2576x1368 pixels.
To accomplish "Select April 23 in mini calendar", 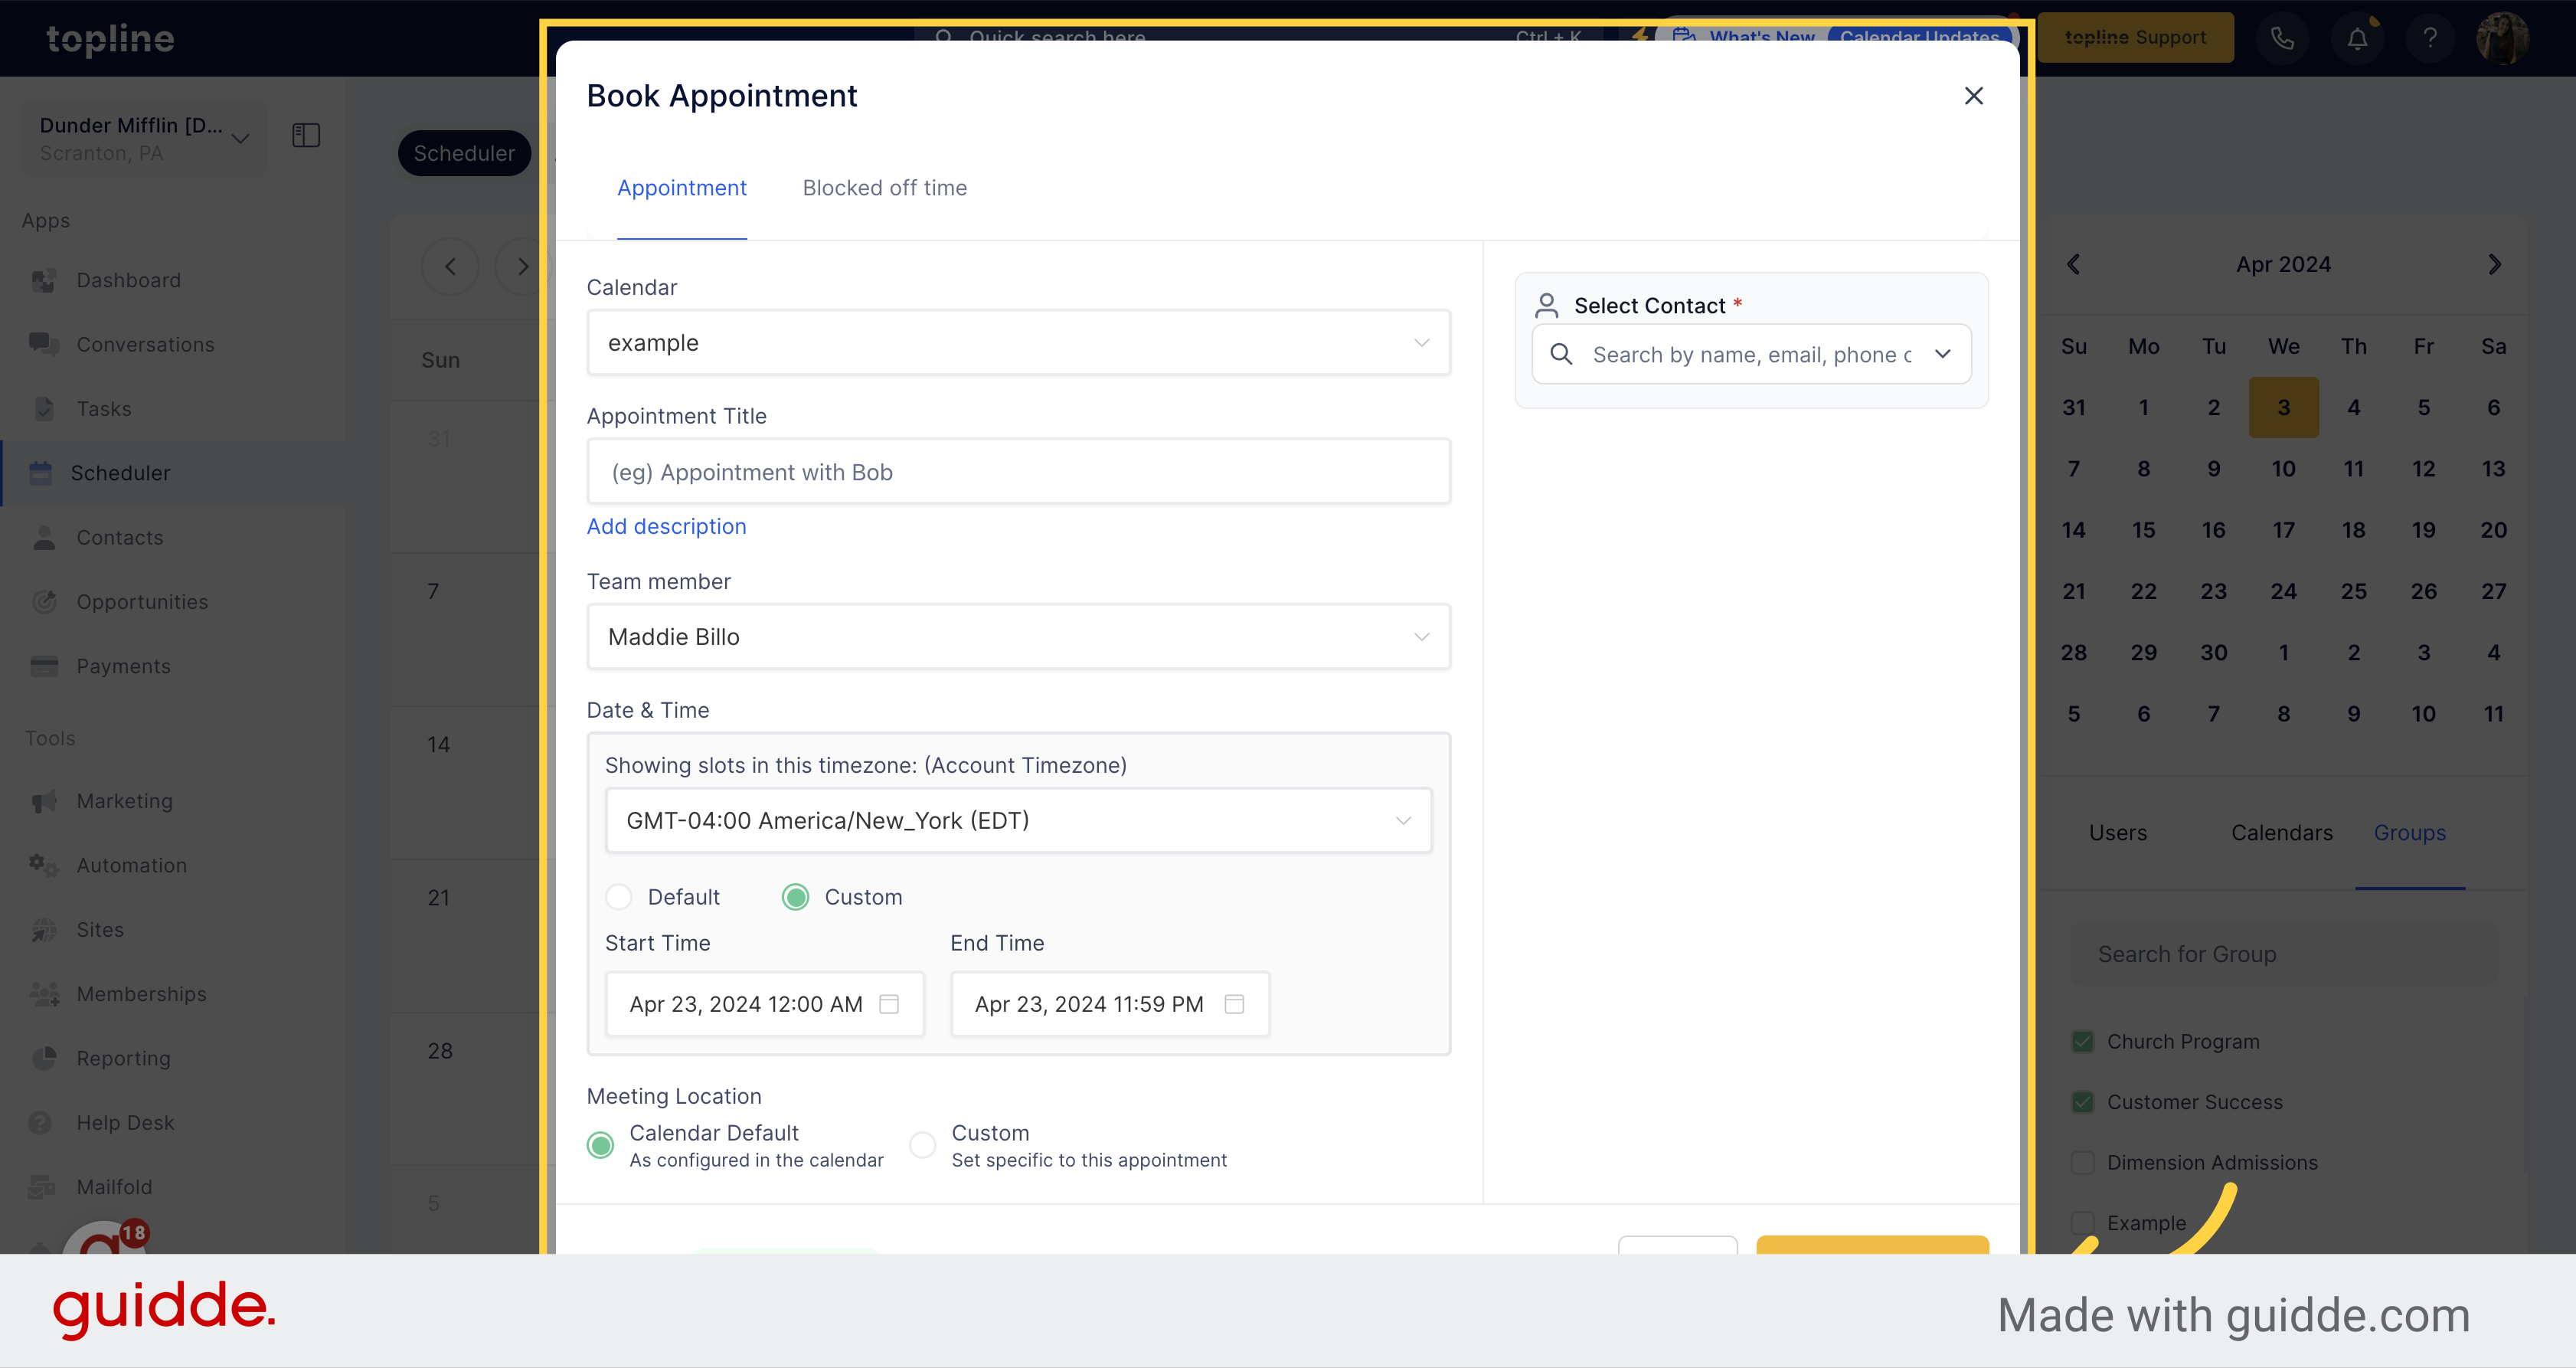I will click(2214, 592).
